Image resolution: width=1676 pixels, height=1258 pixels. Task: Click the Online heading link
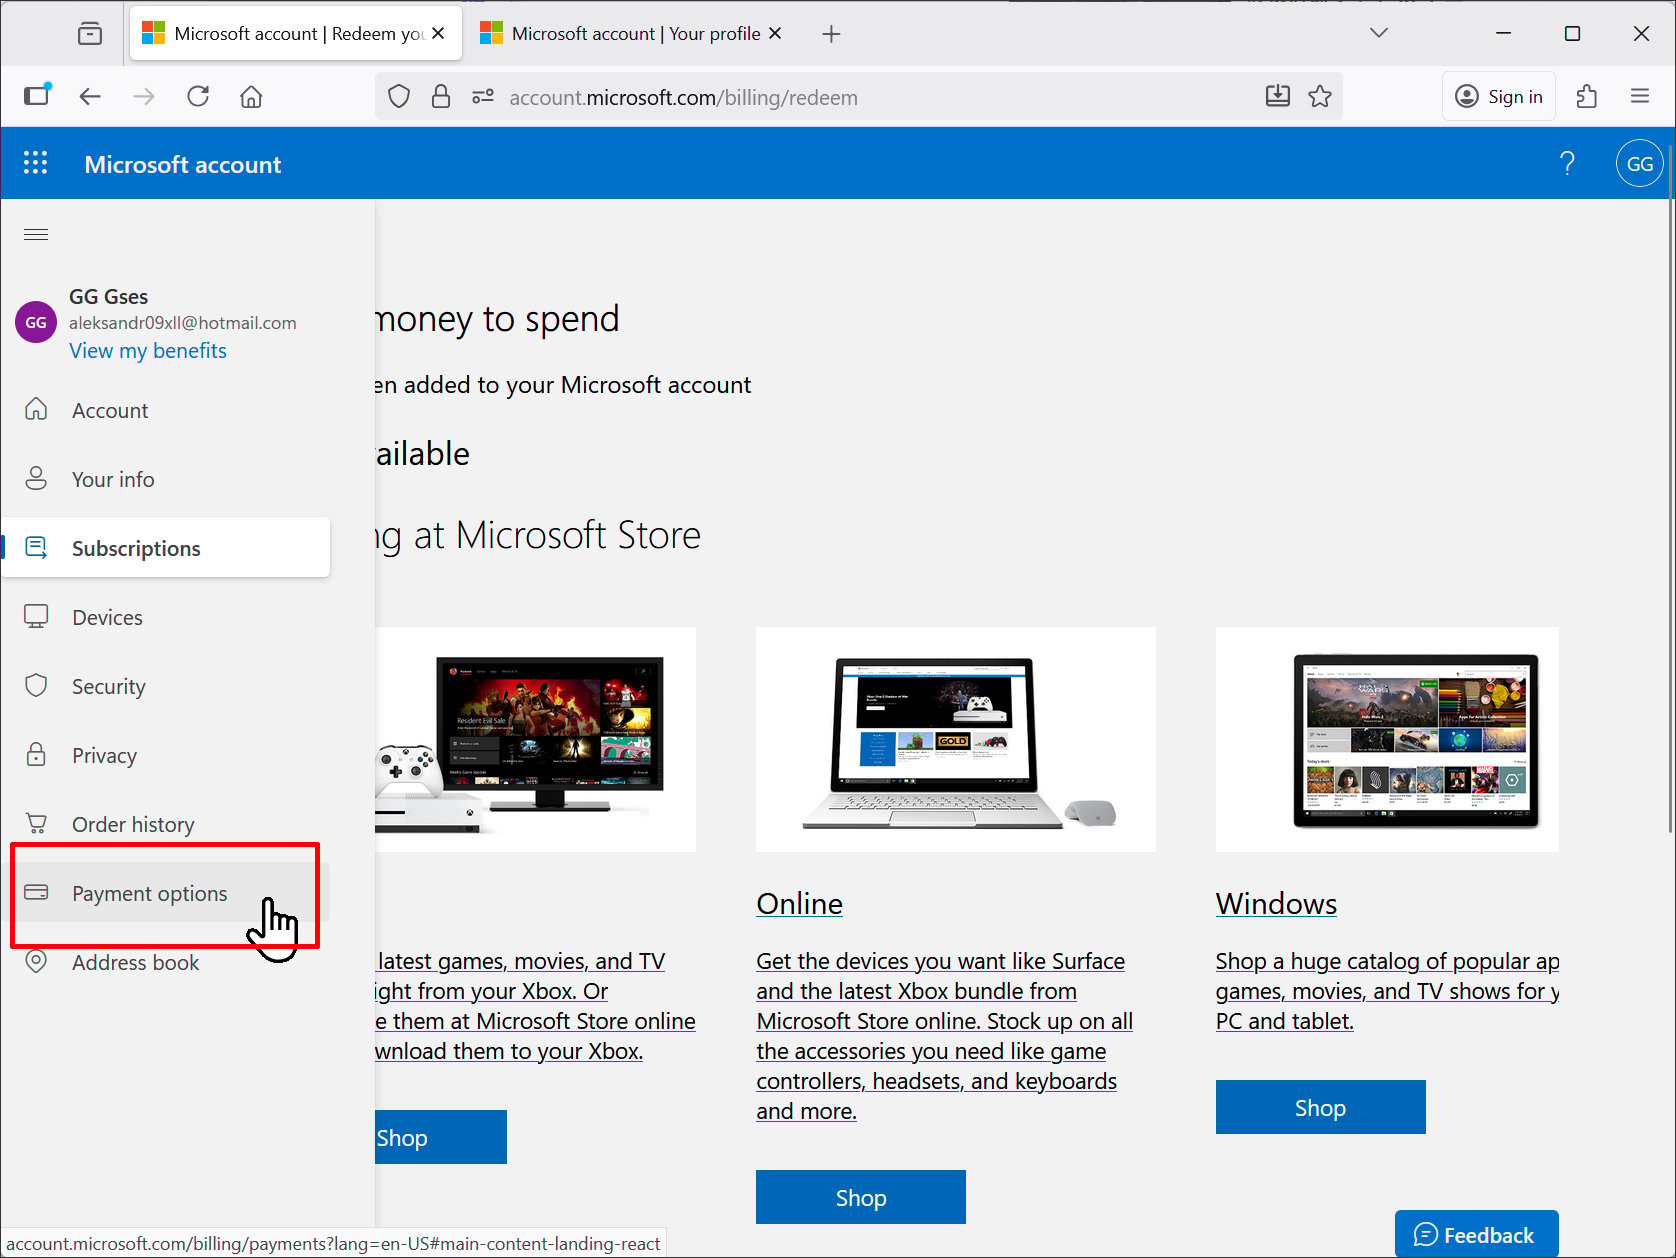click(799, 903)
